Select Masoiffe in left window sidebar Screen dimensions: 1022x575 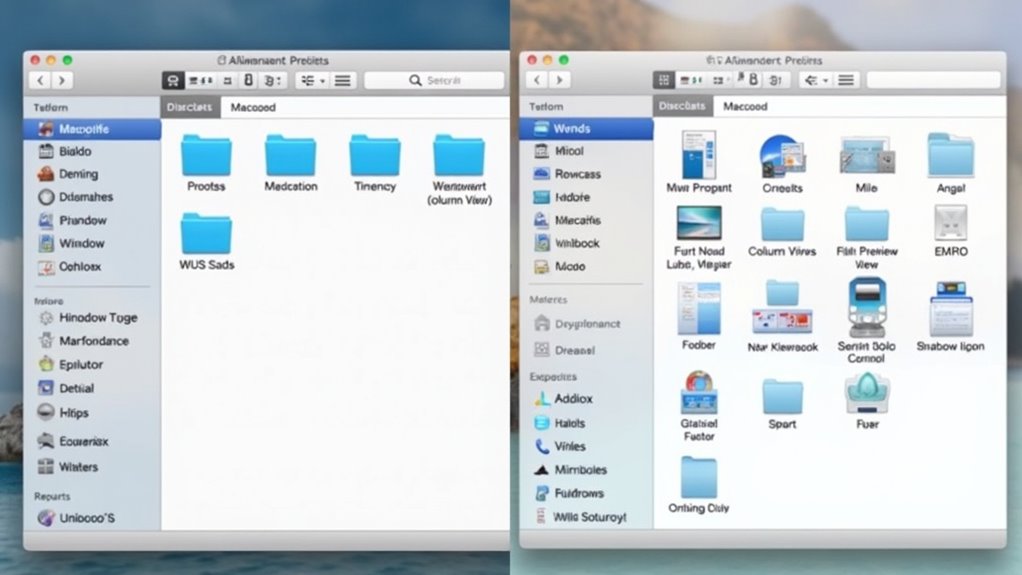[x=92, y=129]
